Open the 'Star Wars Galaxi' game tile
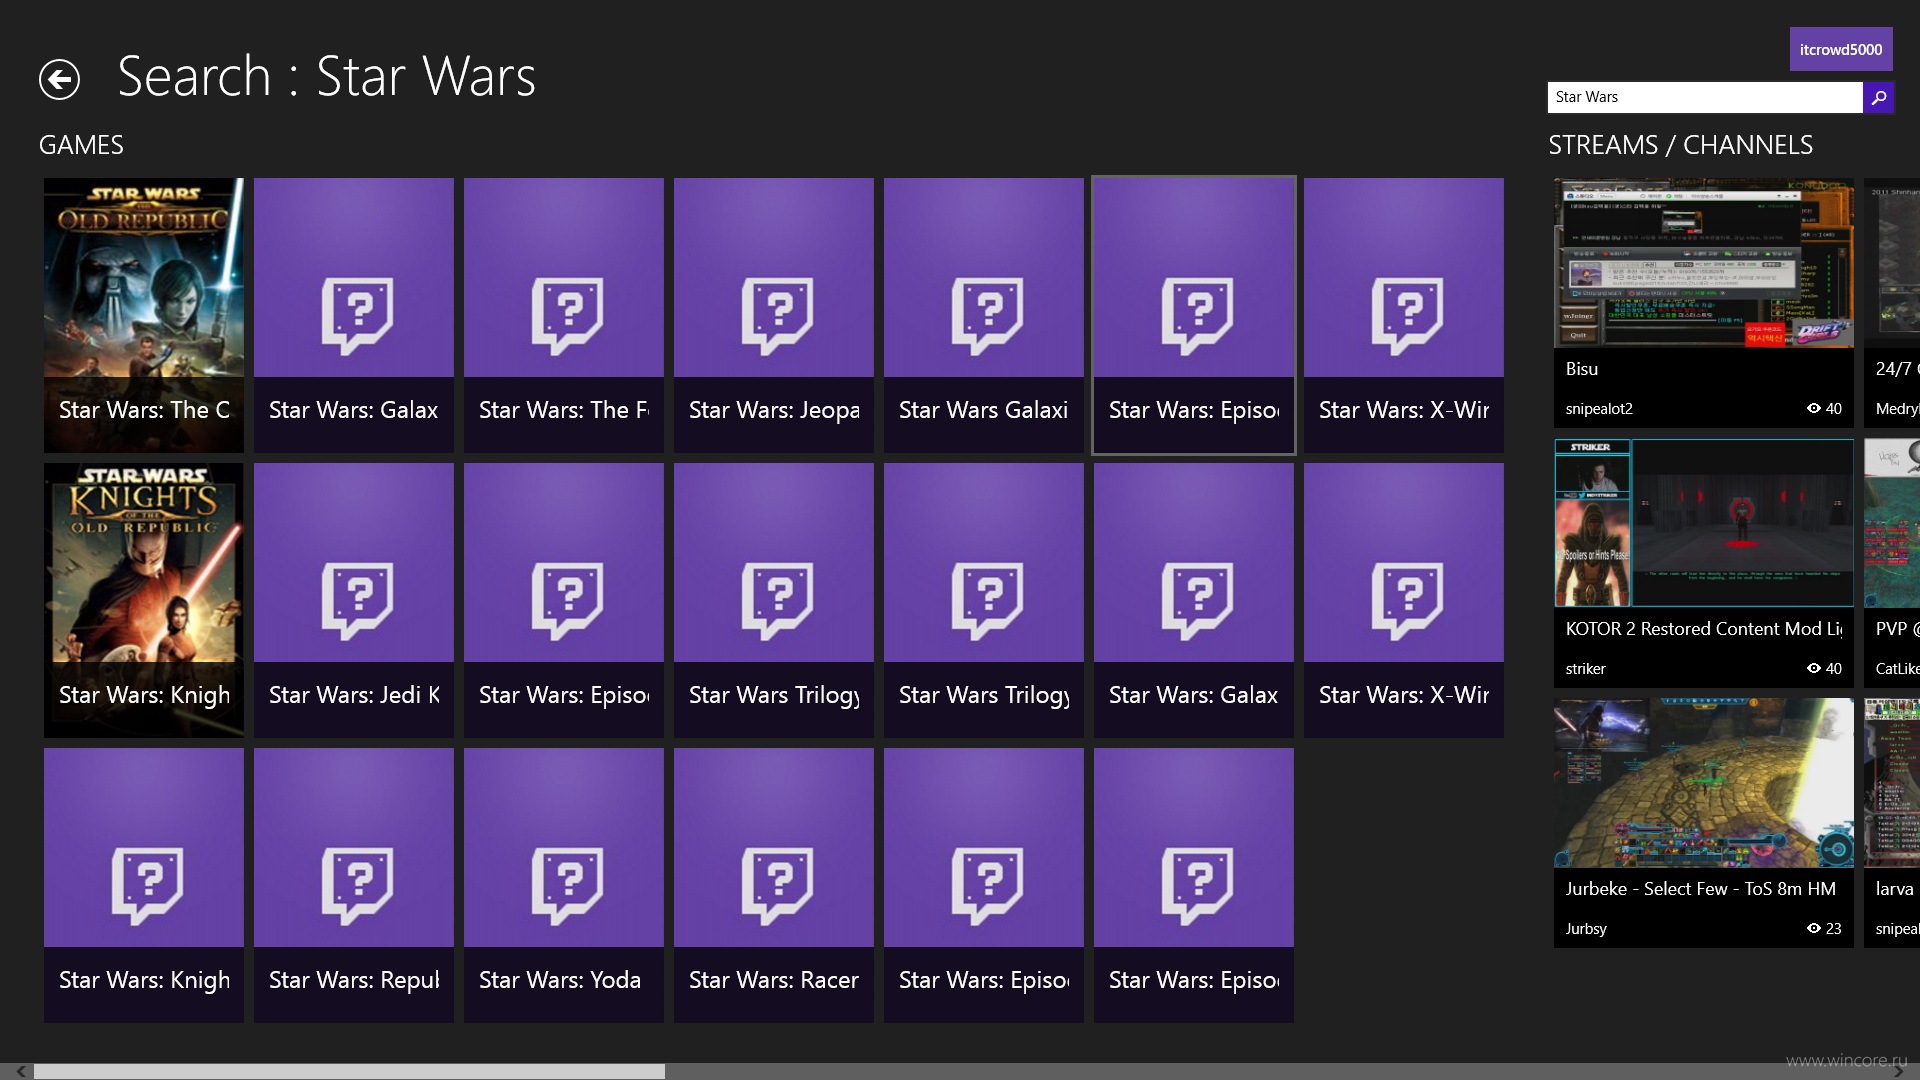 [x=984, y=315]
